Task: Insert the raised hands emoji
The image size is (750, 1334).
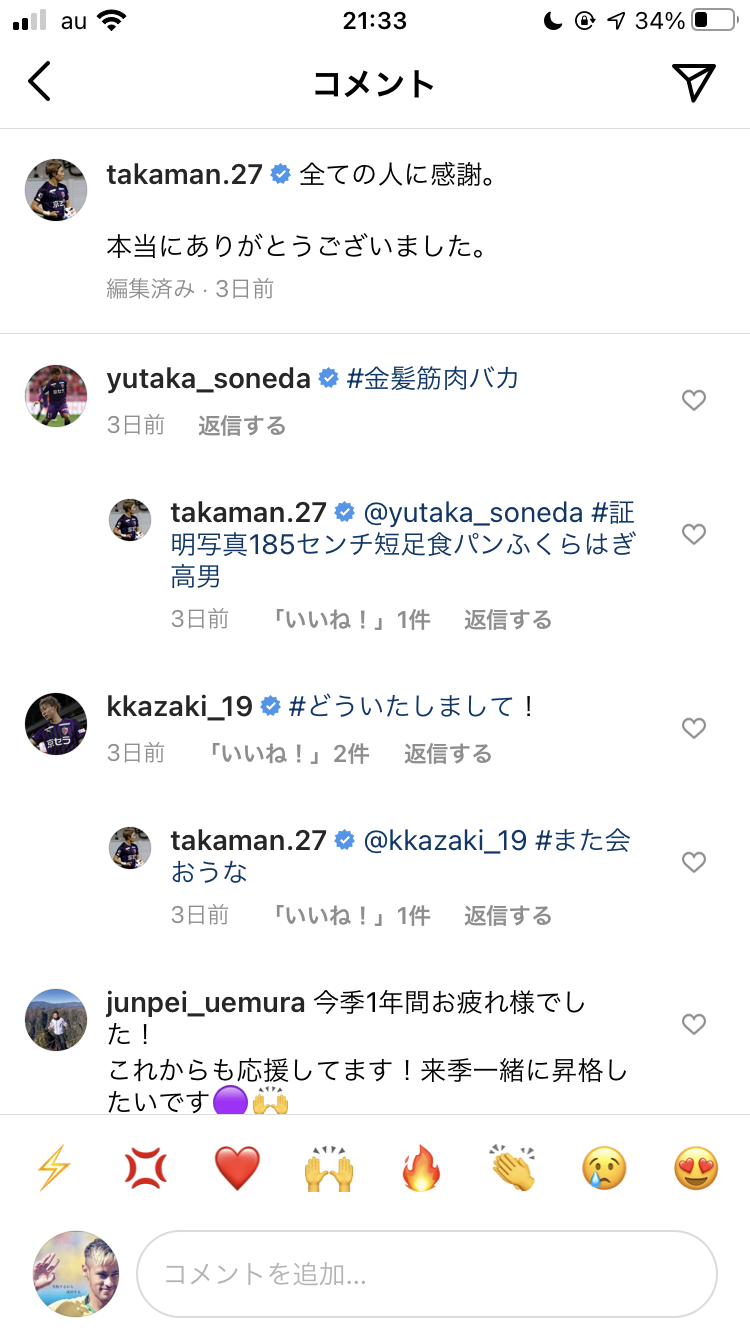Action: (x=329, y=1168)
